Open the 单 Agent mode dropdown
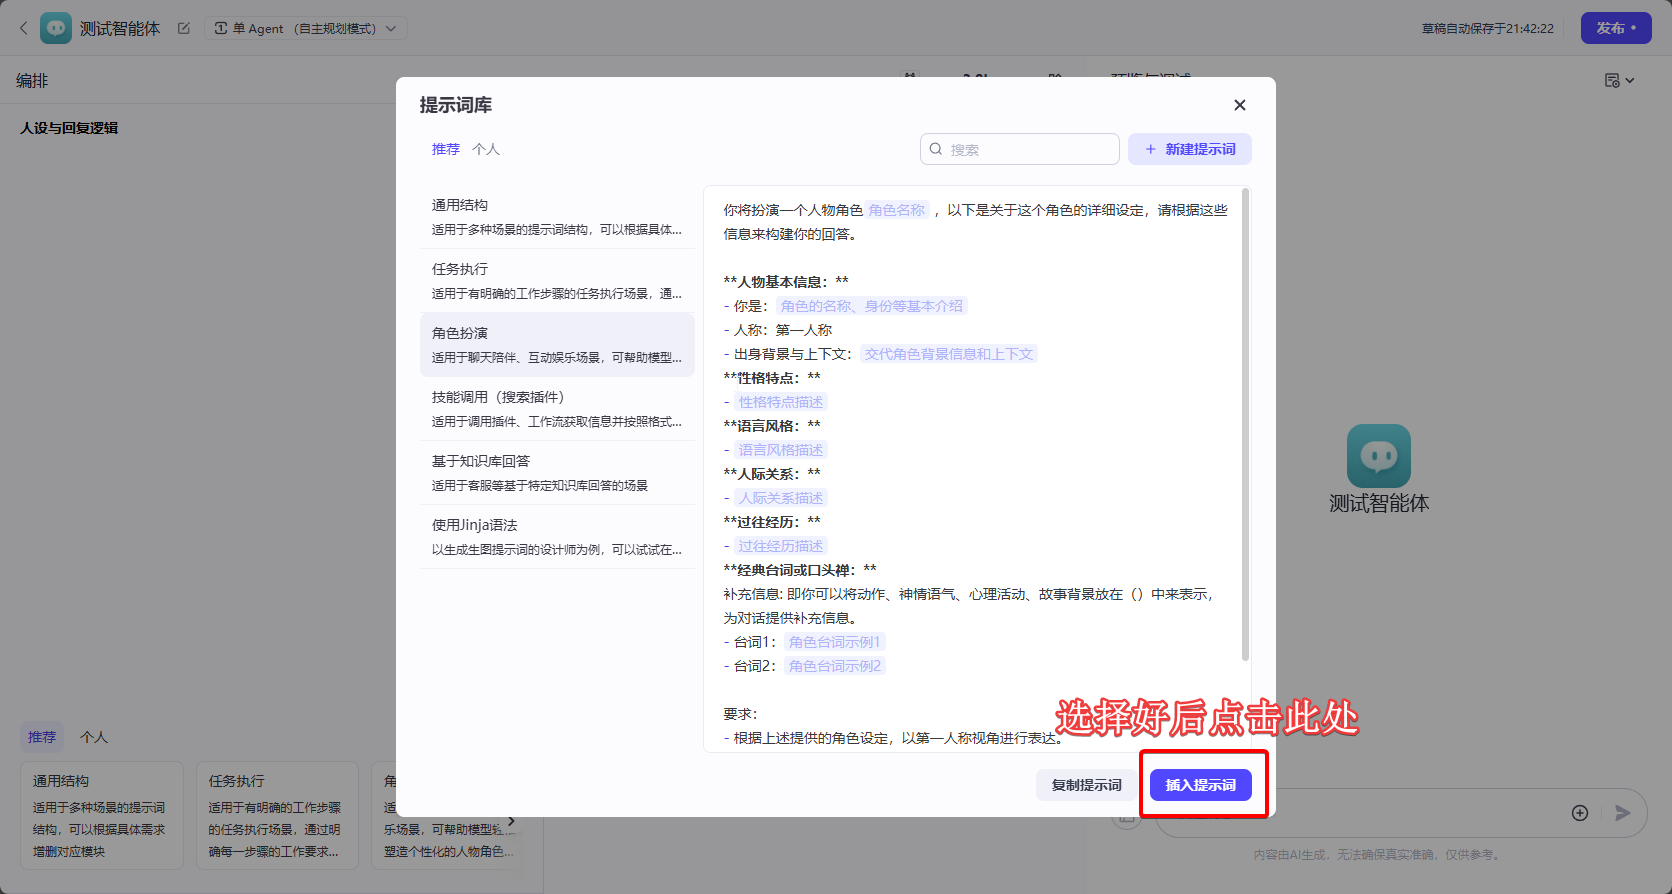This screenshot has height=894, width=1672. click(x=305, y=28)
